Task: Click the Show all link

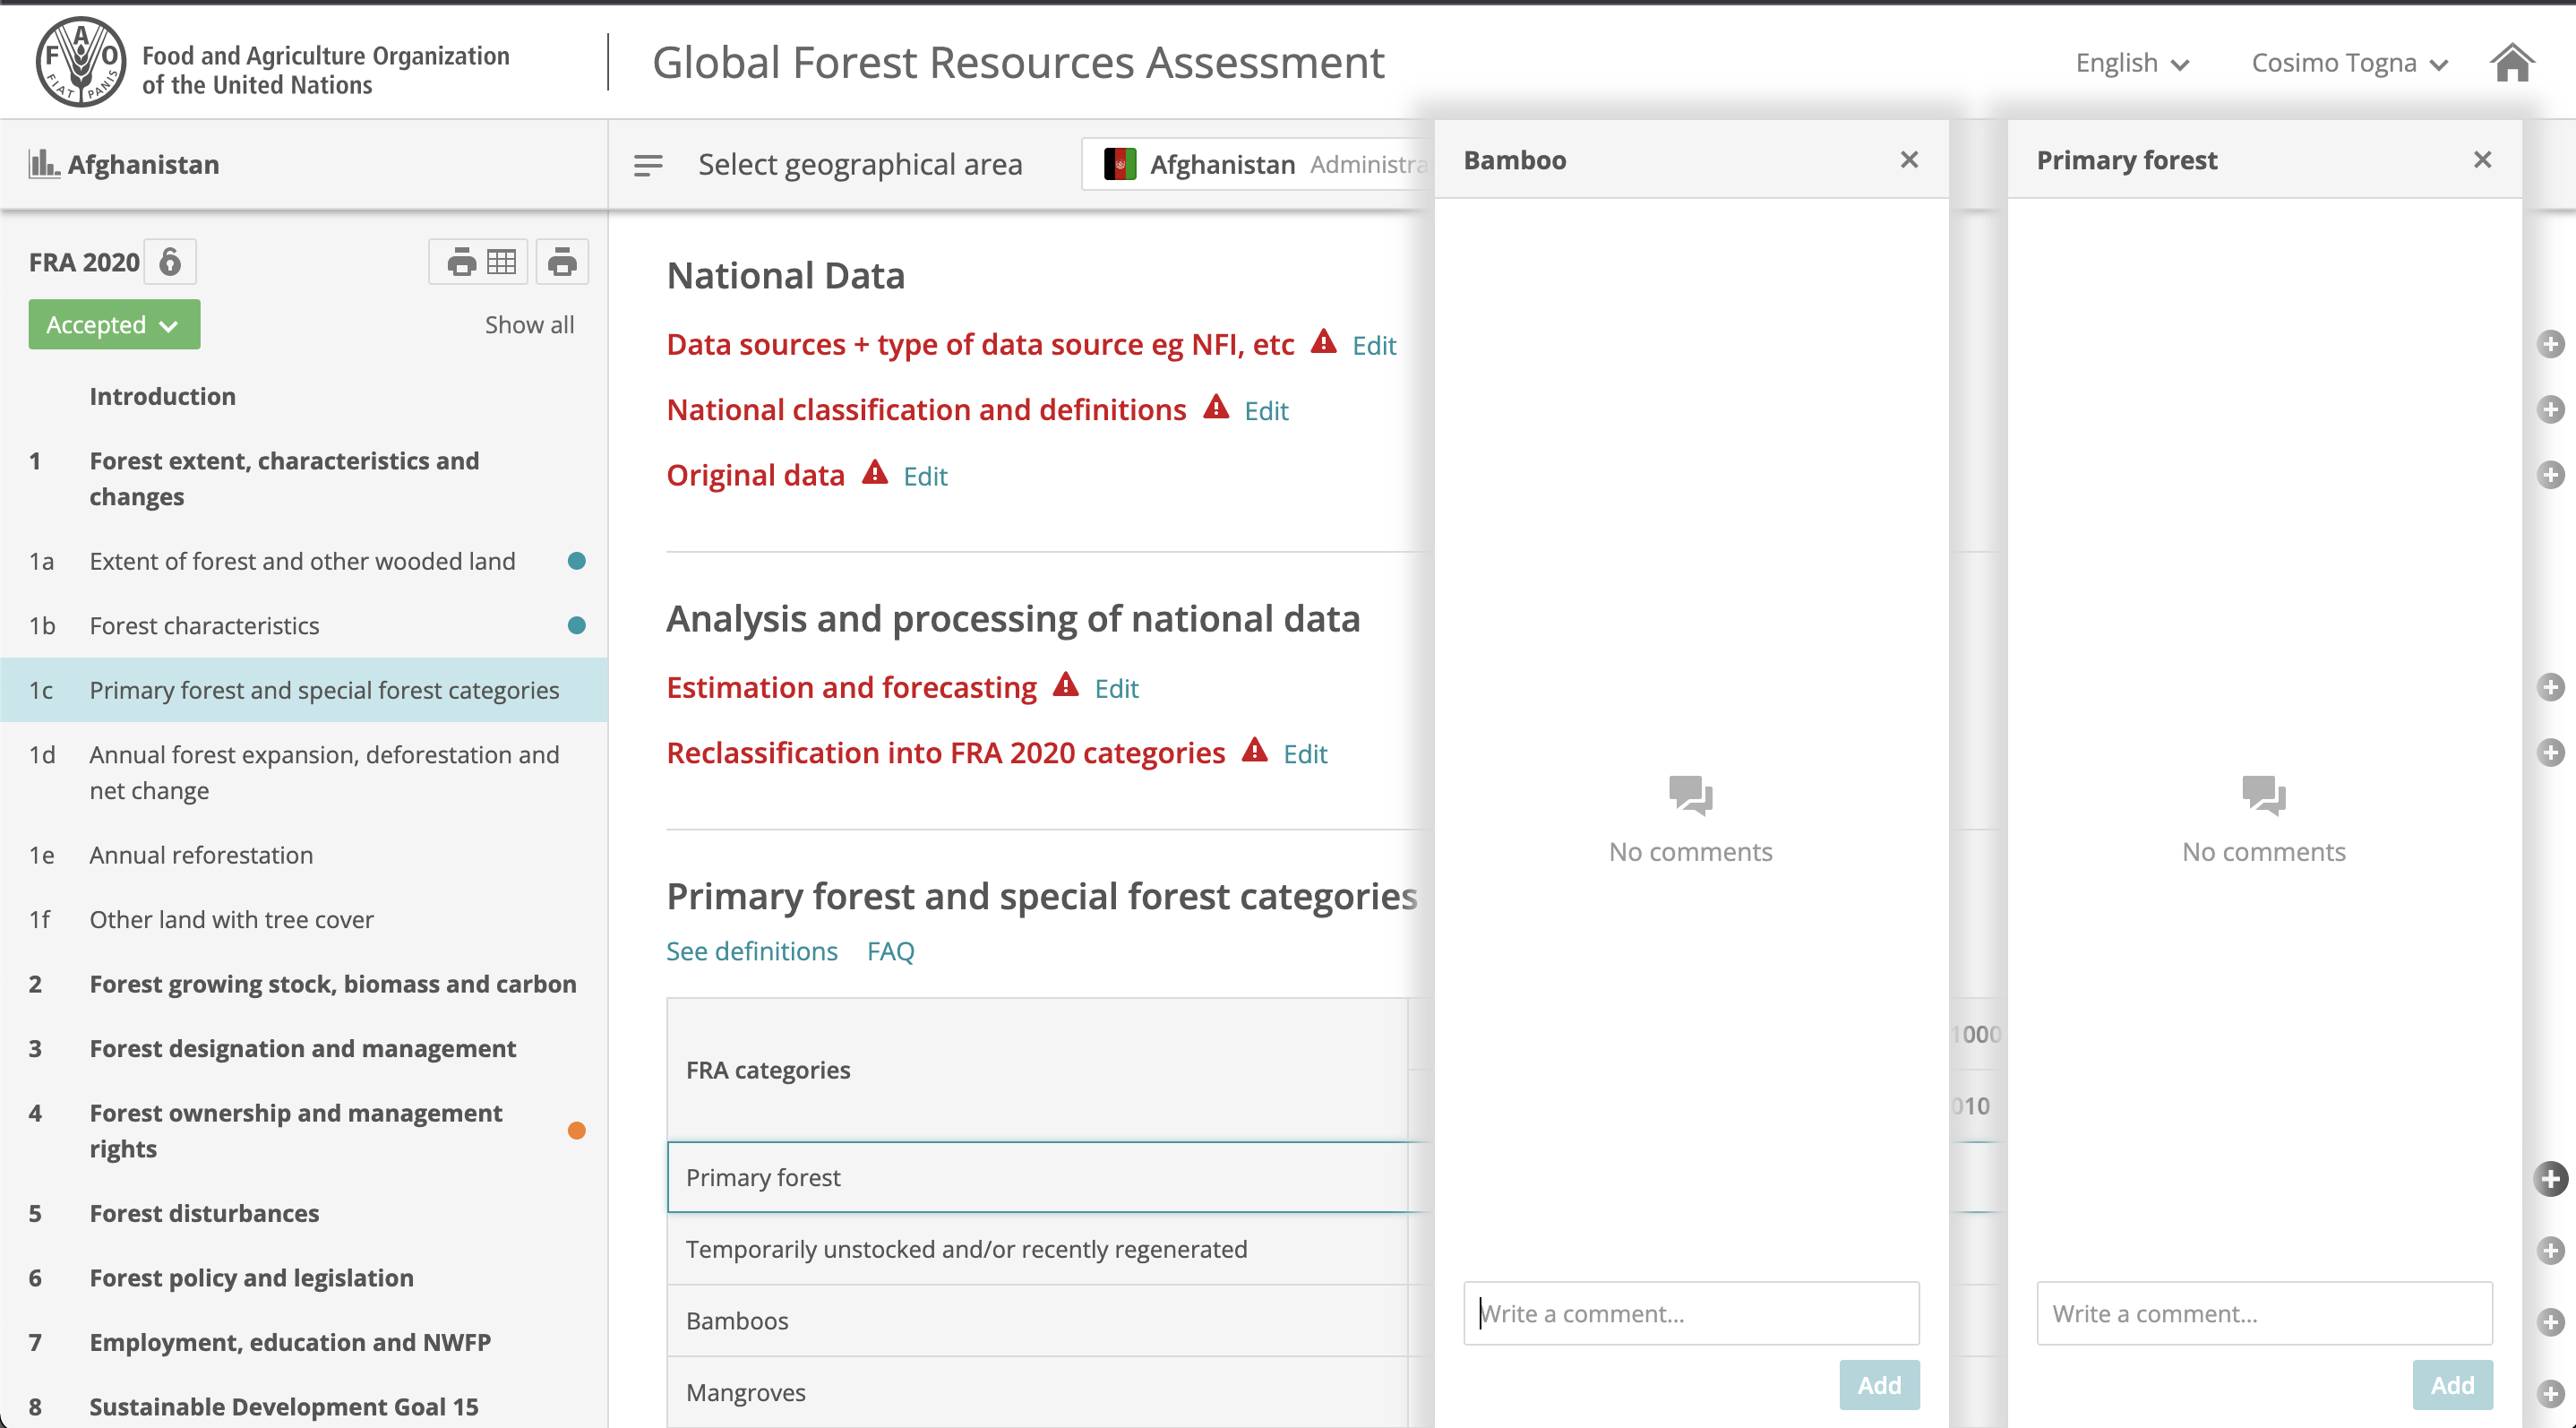Action: click(x=529, y=324)
